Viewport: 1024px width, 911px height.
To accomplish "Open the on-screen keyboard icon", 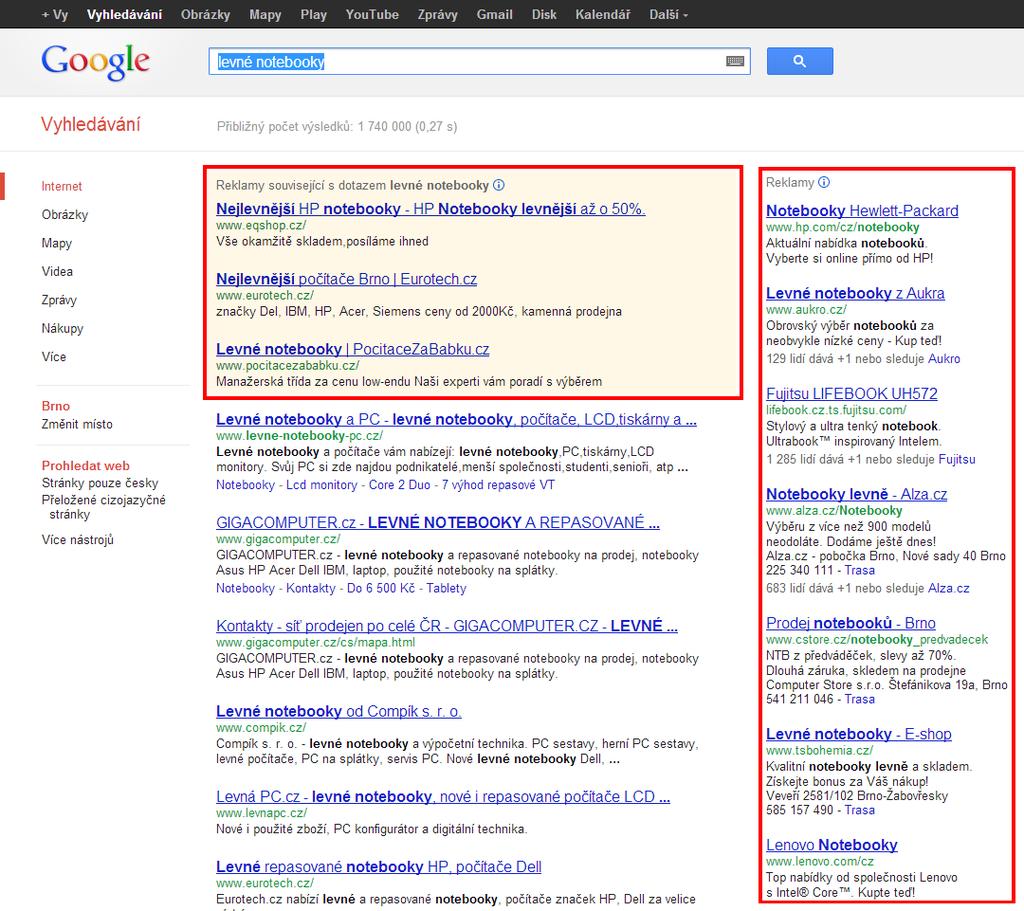I will 735,61.
